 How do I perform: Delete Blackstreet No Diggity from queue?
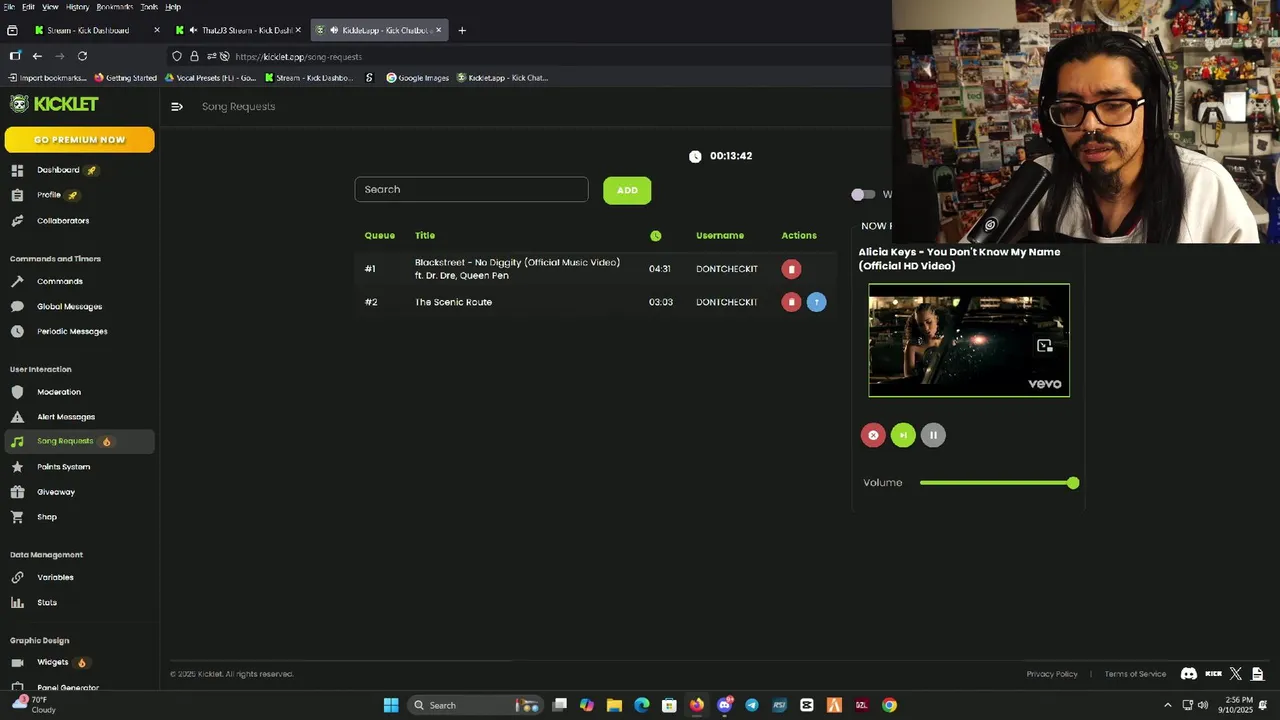tap(791, 269)
